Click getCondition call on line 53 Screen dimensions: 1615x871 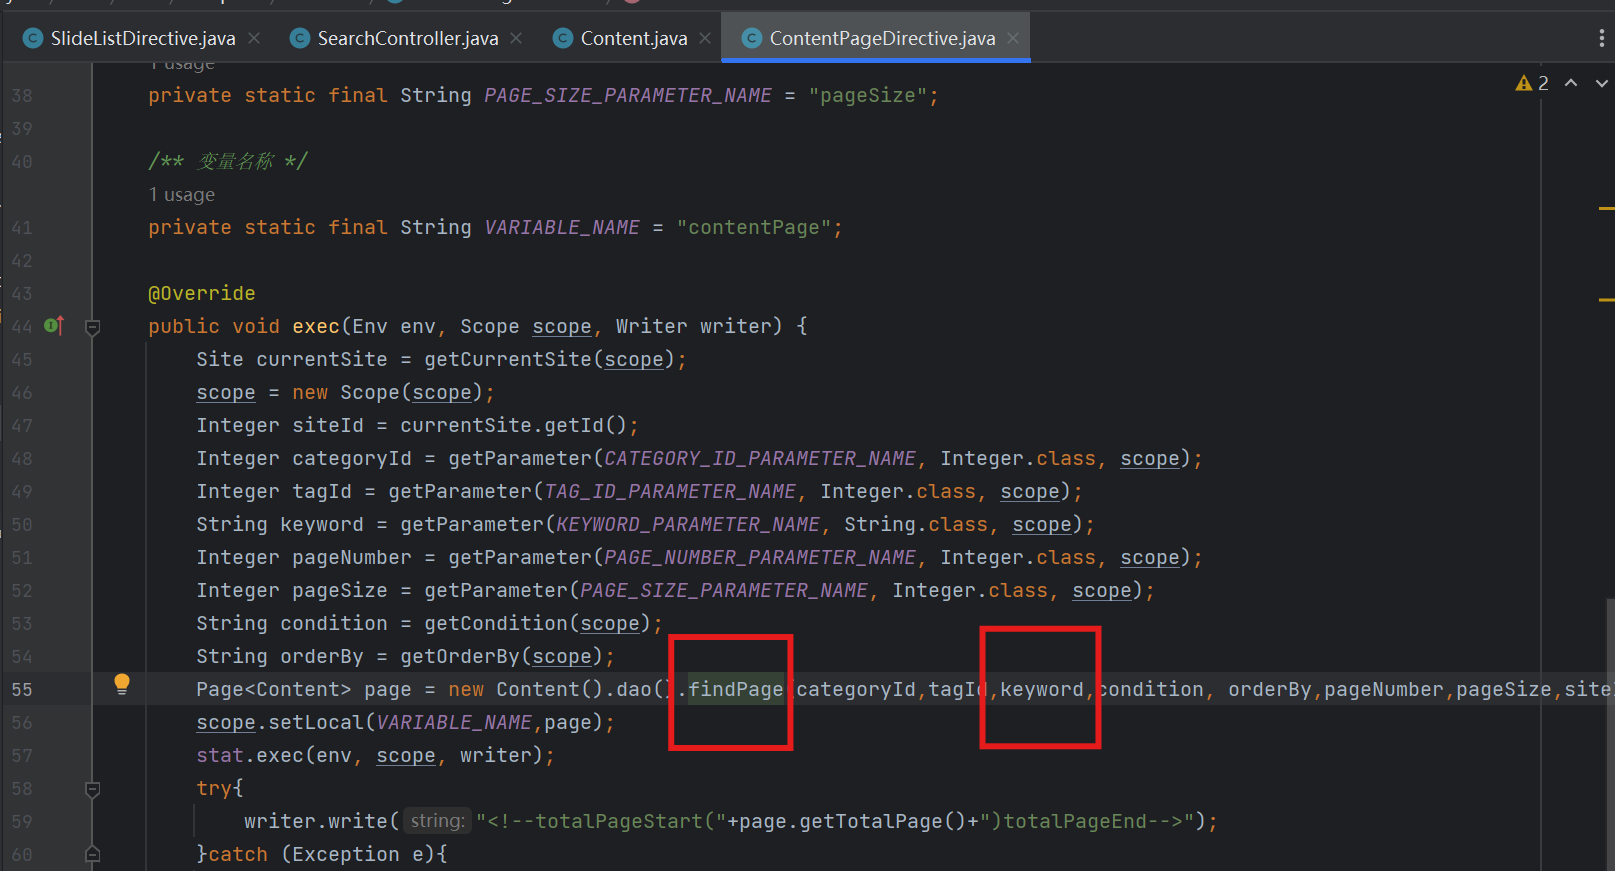coord(496,623)
